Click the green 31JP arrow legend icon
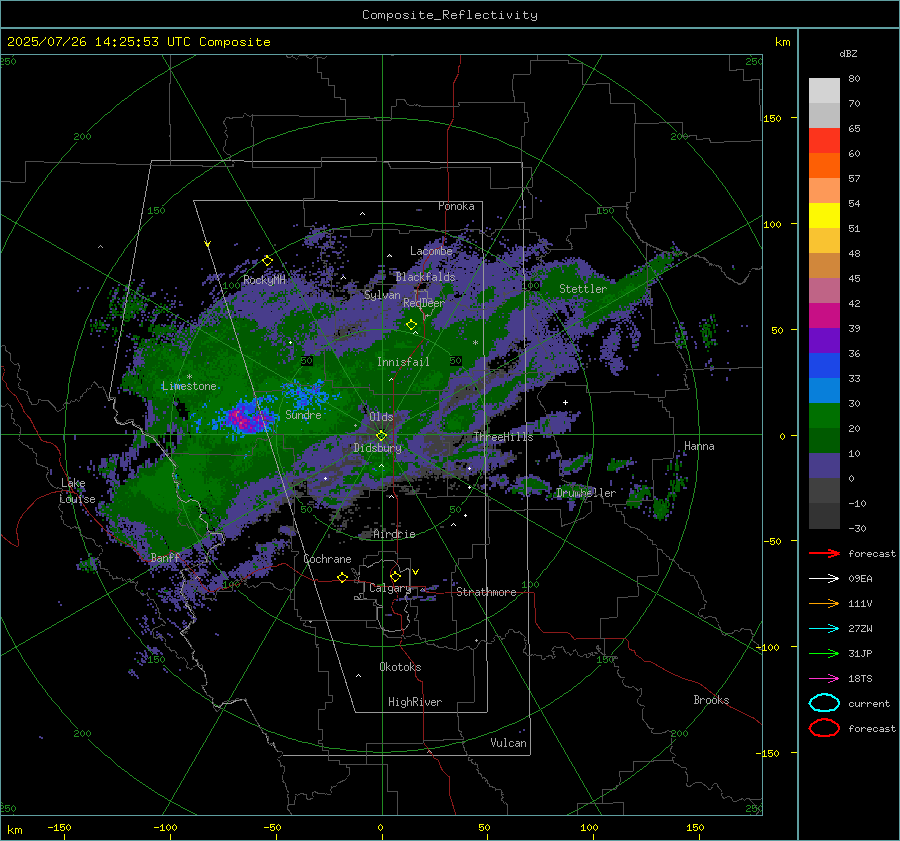 click(x=824, y=653)
